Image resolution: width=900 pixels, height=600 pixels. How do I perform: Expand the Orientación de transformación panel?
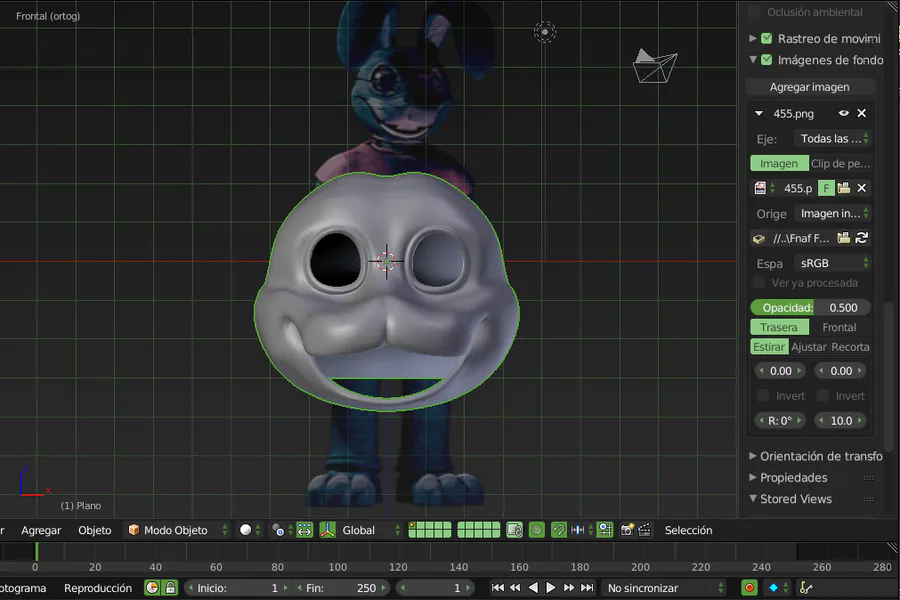click(x=752, y=456)
